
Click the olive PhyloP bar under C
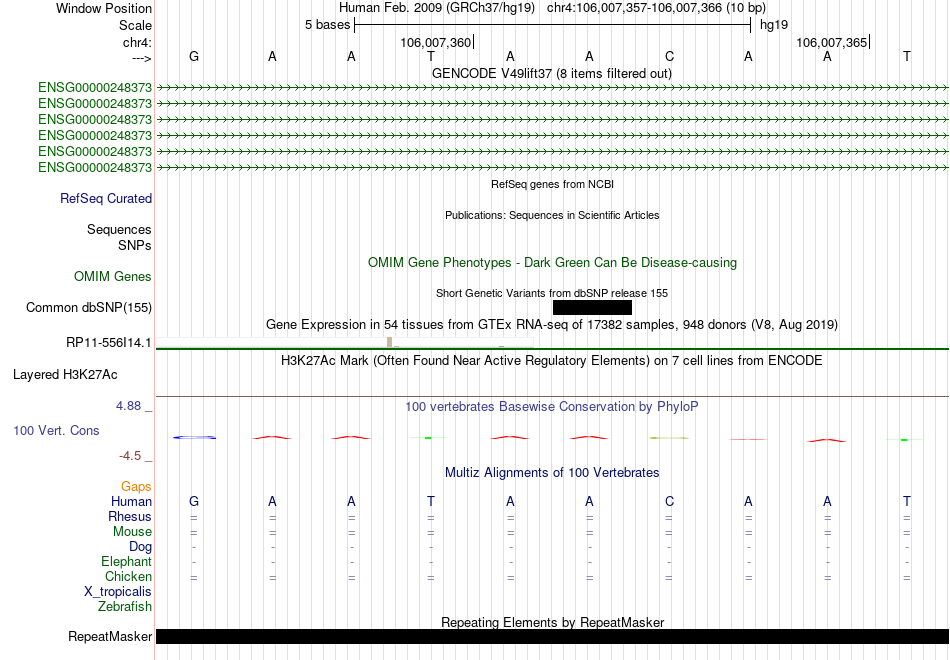click(x=669, y=438)
